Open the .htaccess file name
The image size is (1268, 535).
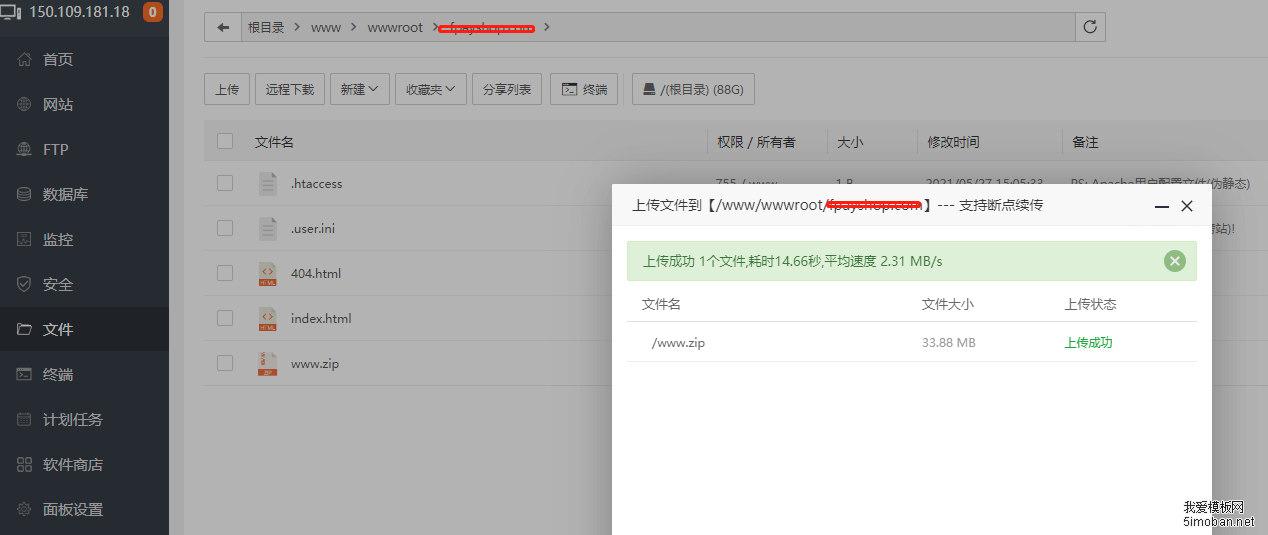[317, 184]
